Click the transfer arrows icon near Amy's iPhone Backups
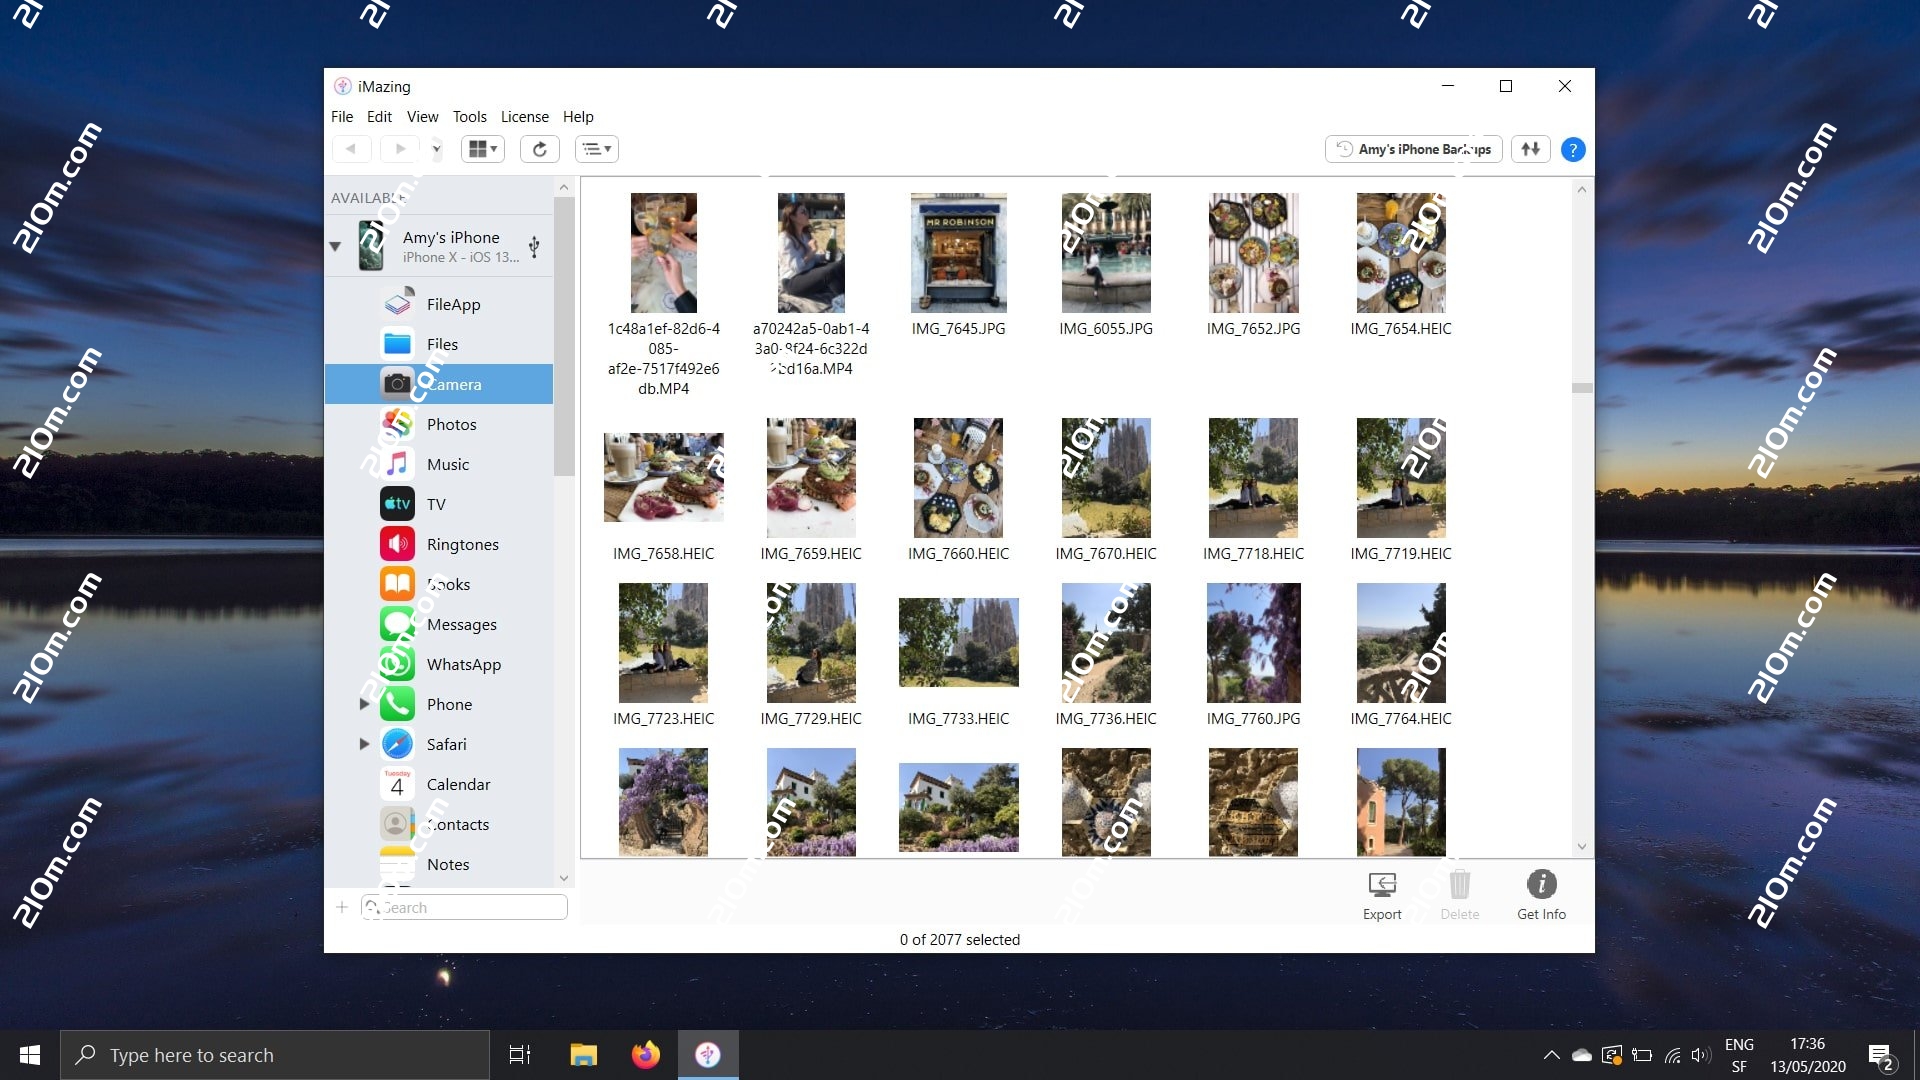This screenshot has height=1080, width=1920. point(1529,148)
